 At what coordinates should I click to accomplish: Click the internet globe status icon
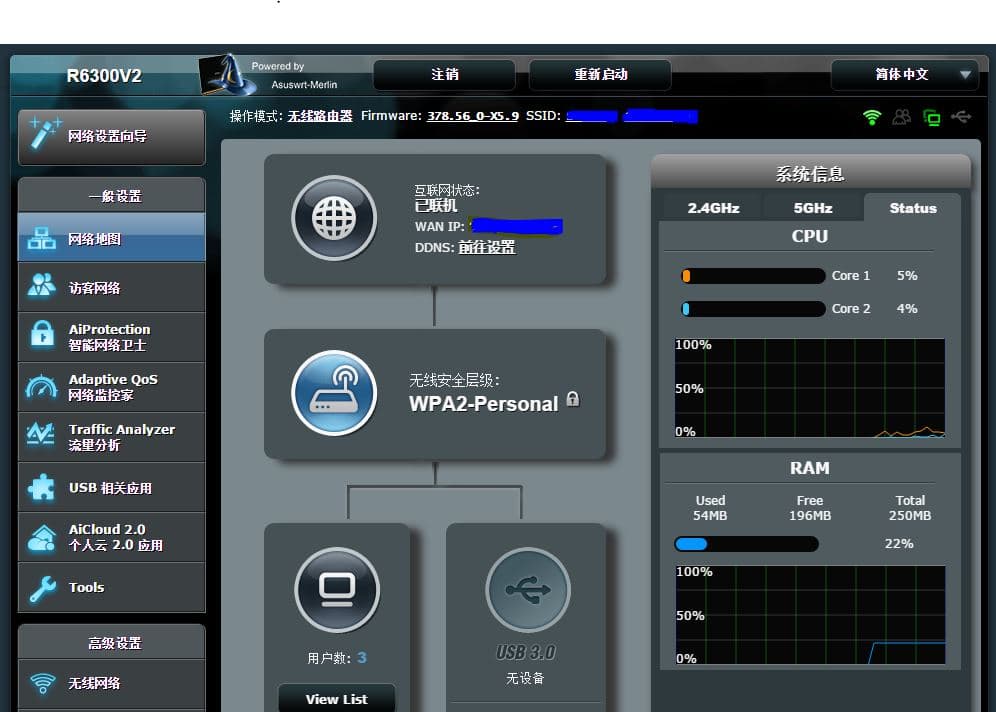334,219
